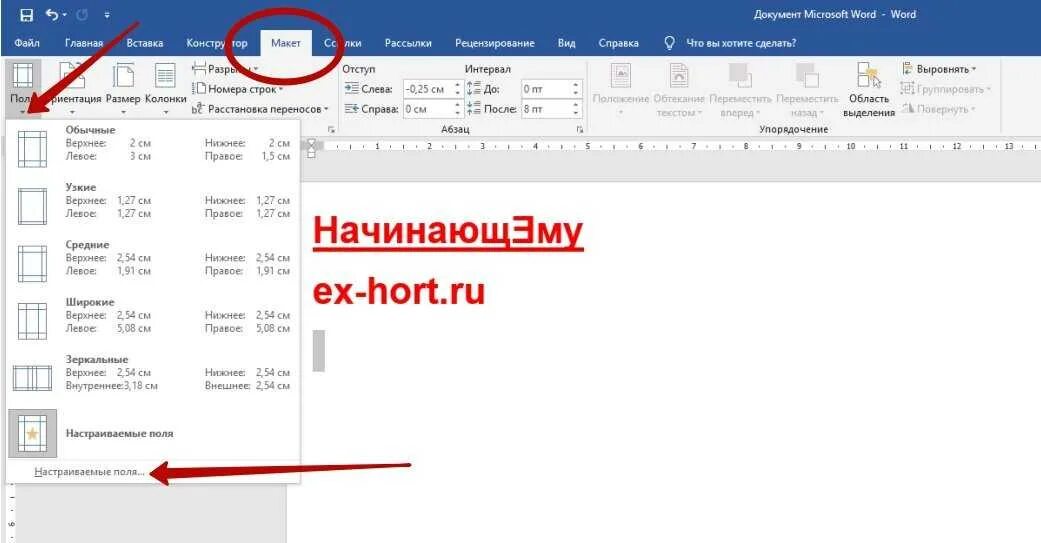Open Номера строк line numbers dropdown
The width and height of the screenshot is (1041, 543).
[238, 89]
